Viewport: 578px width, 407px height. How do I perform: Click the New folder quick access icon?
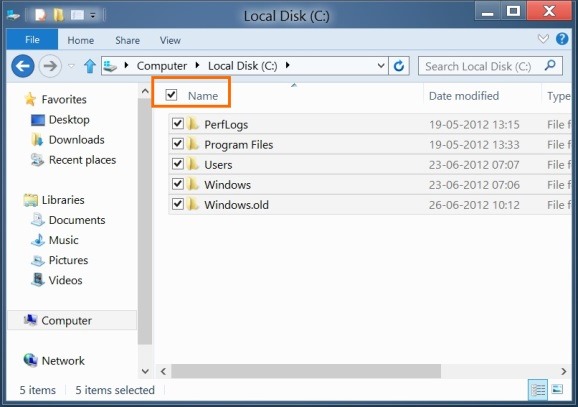click(59, 15)
